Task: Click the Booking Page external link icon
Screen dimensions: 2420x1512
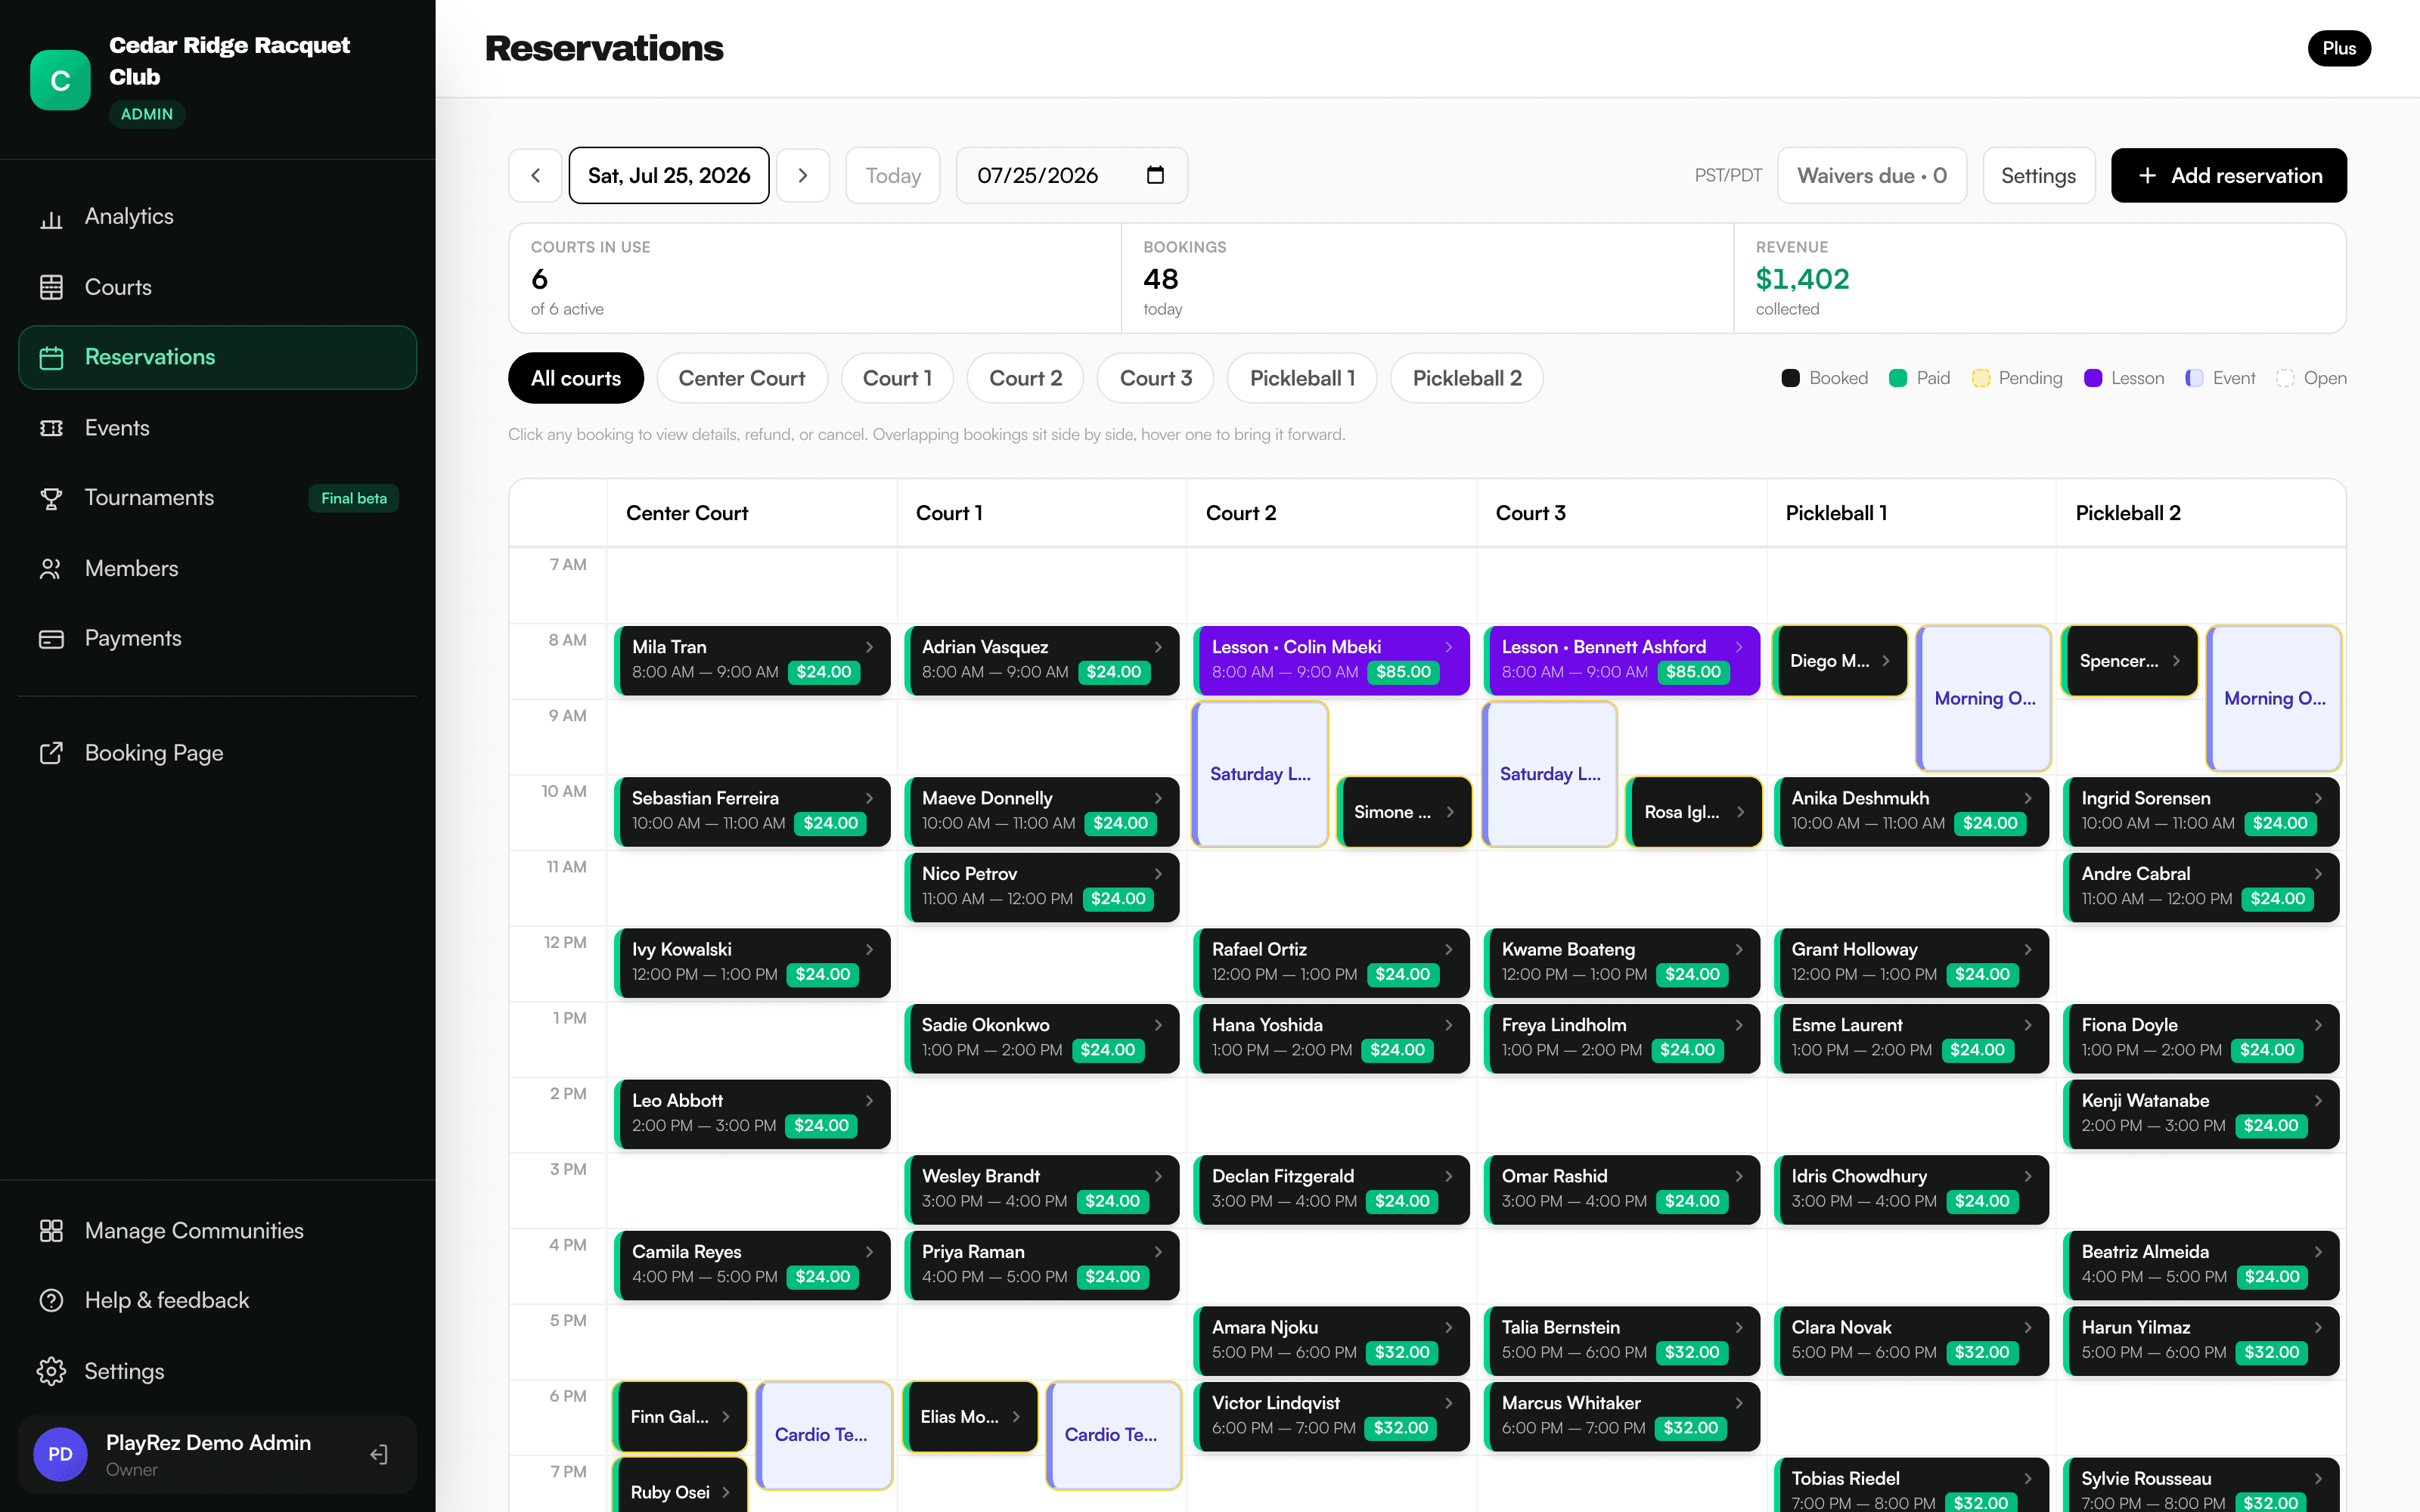Action: coord(51,753)
